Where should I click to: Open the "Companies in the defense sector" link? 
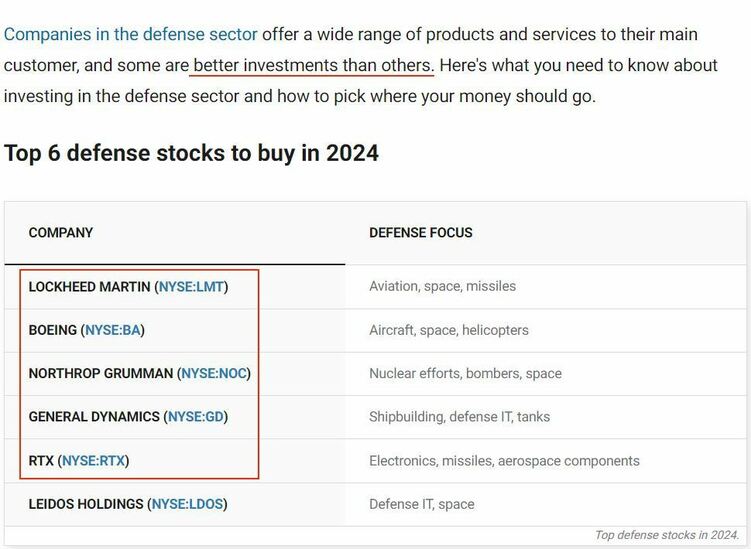pyautogui.click(x=131, y=34)
